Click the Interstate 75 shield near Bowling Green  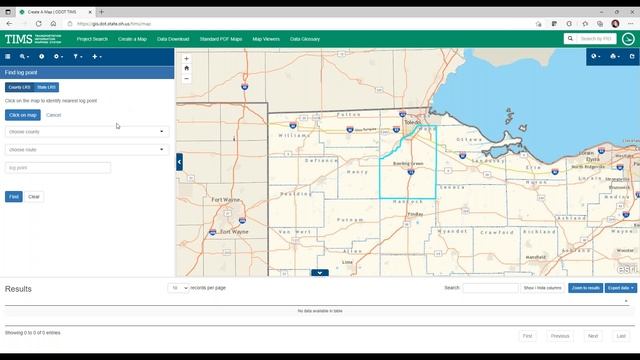coord(411,172)
